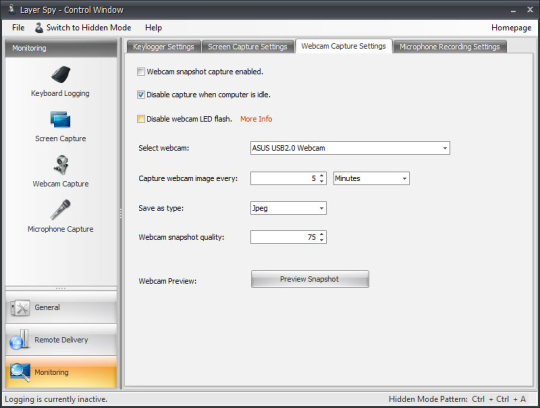Click the General tools icon
The height and width of the screenshot is (408, 540).
click(20, 308)
